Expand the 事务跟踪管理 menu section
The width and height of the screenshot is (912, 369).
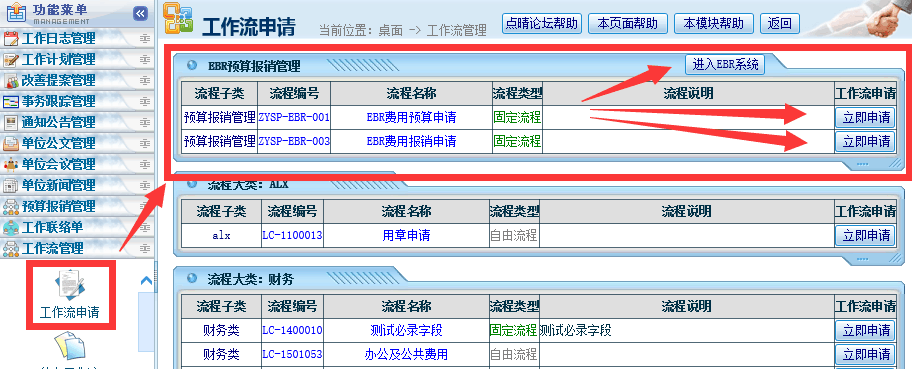pyautogui.click(x=145, y=102)
